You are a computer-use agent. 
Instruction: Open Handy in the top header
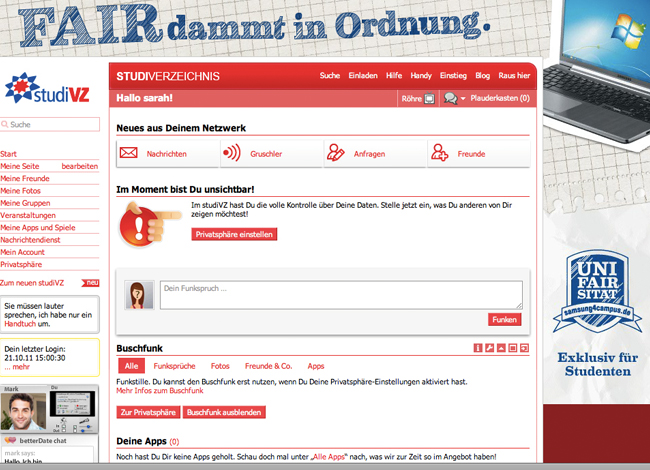pyautogui.click(x=421, y=75)
